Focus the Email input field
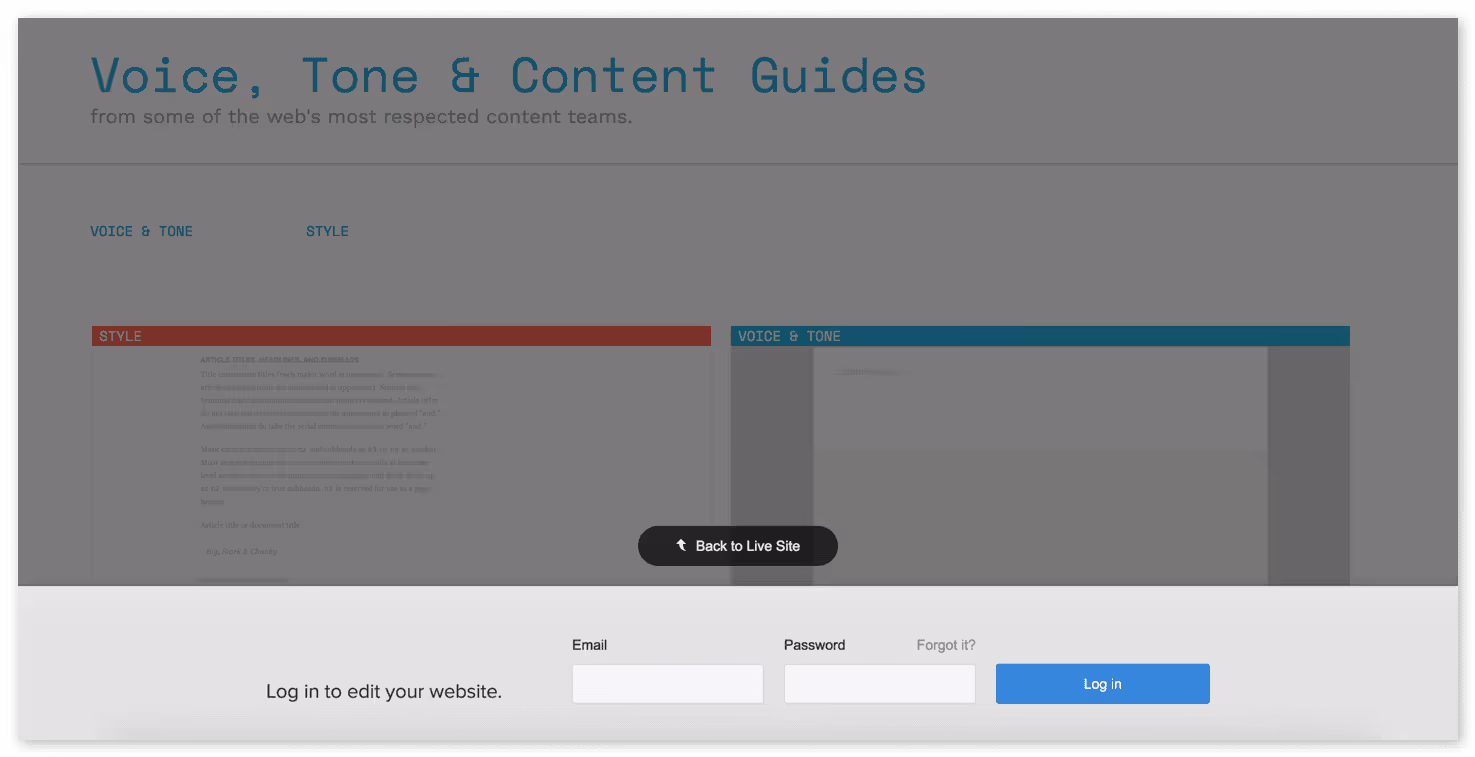Image resolution: width=1475 pixels, height=757 pixels. pos(668,684)
